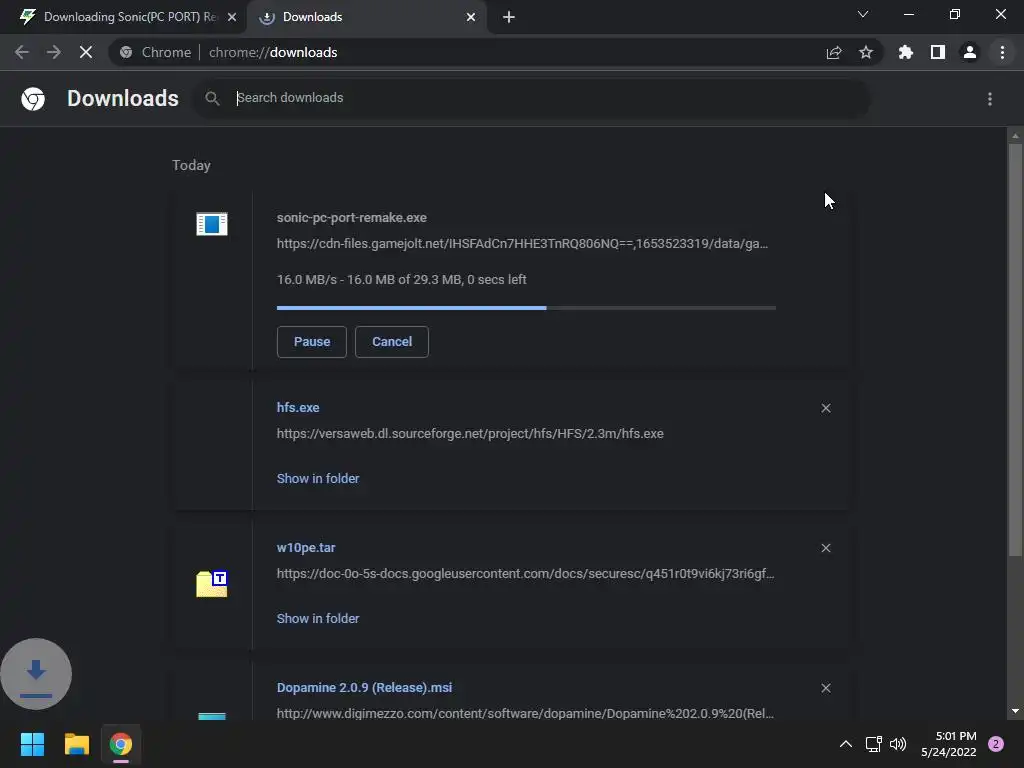Click the w10pe.tar archive icon
This screenshot has height=768, width=1024.
click(x=212, y=583)
